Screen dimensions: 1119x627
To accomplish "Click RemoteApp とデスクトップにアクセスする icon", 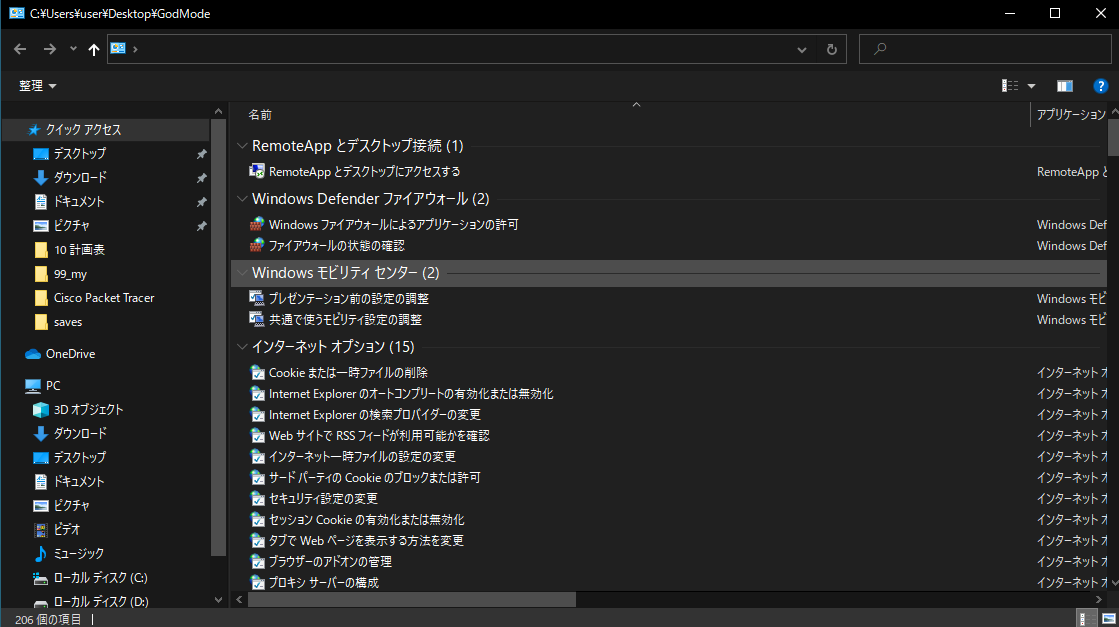I will click(x=257, y=171).
